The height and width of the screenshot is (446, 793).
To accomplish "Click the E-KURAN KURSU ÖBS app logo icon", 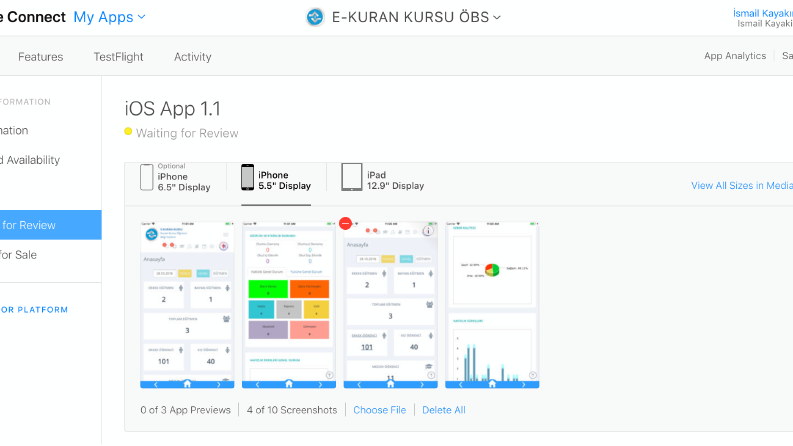I will pos(315,17).
